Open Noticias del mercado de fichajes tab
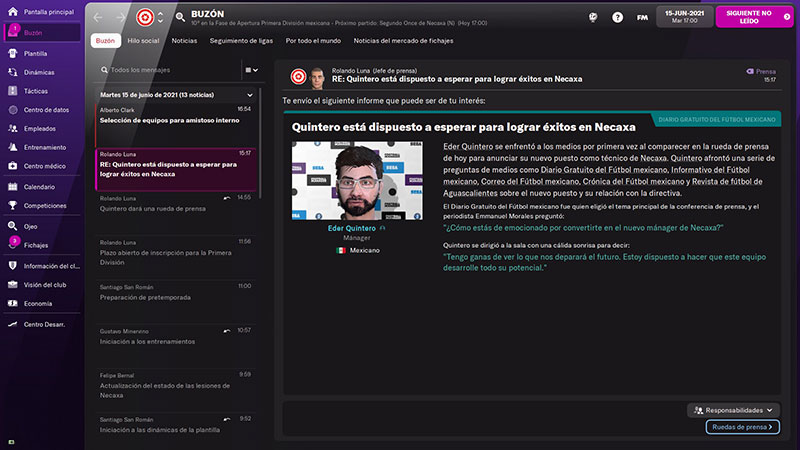 point(403,41)
